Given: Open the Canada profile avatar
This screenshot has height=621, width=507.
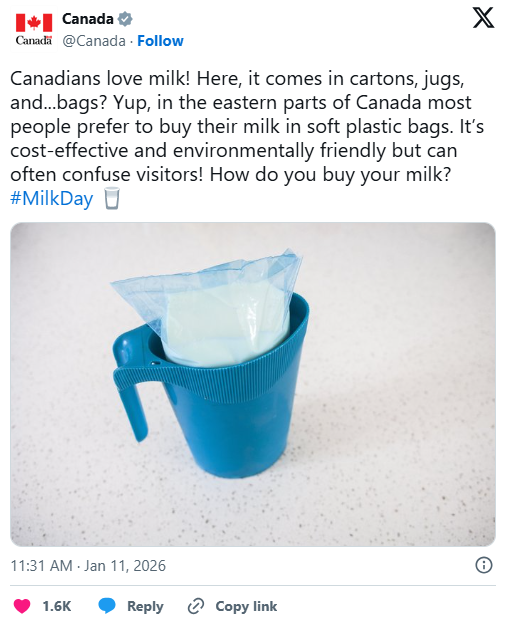Looking at the screenshot, I should click(x=34, y=30).
